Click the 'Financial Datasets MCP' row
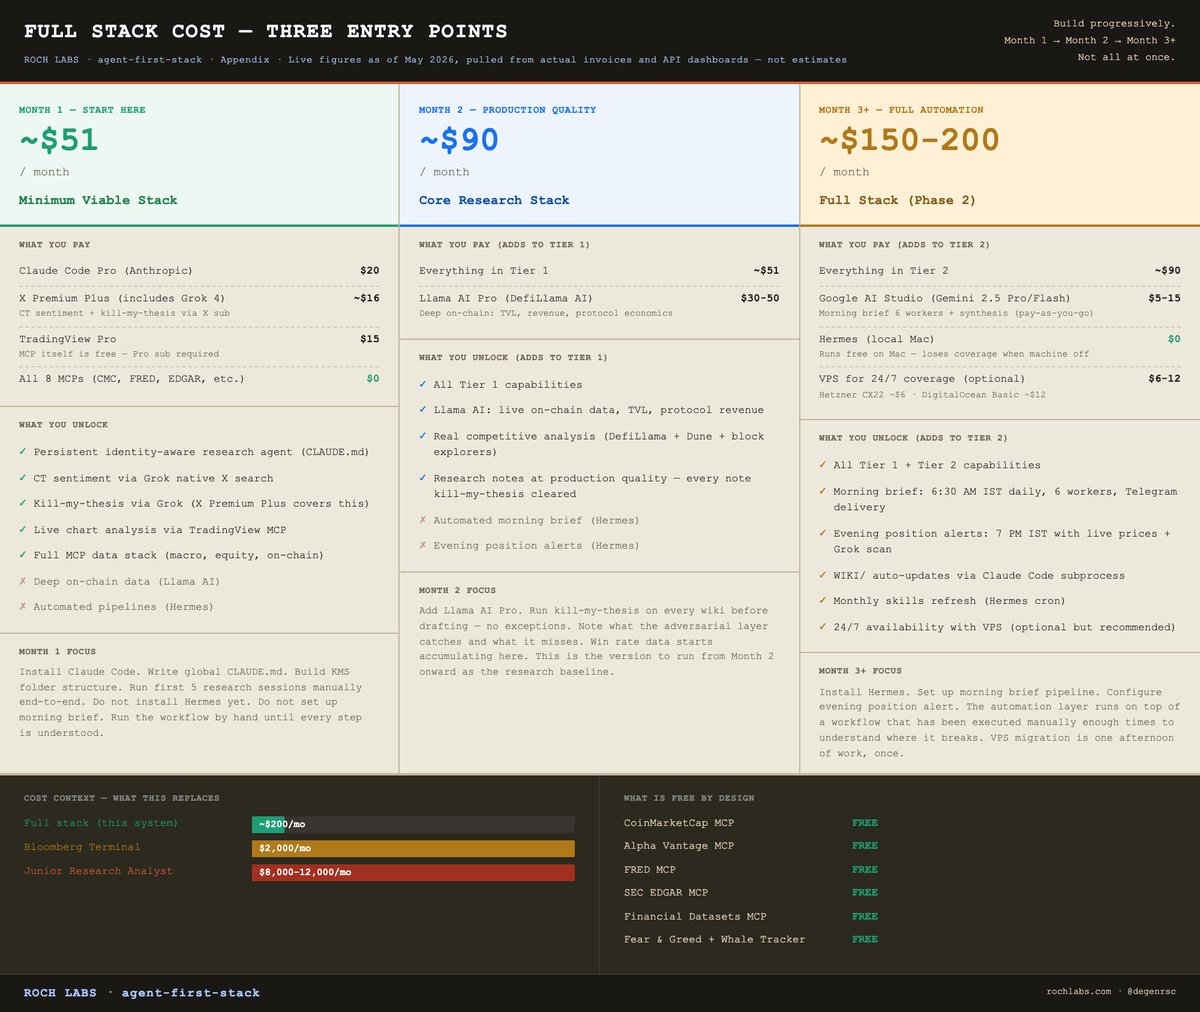 (751, 916)
